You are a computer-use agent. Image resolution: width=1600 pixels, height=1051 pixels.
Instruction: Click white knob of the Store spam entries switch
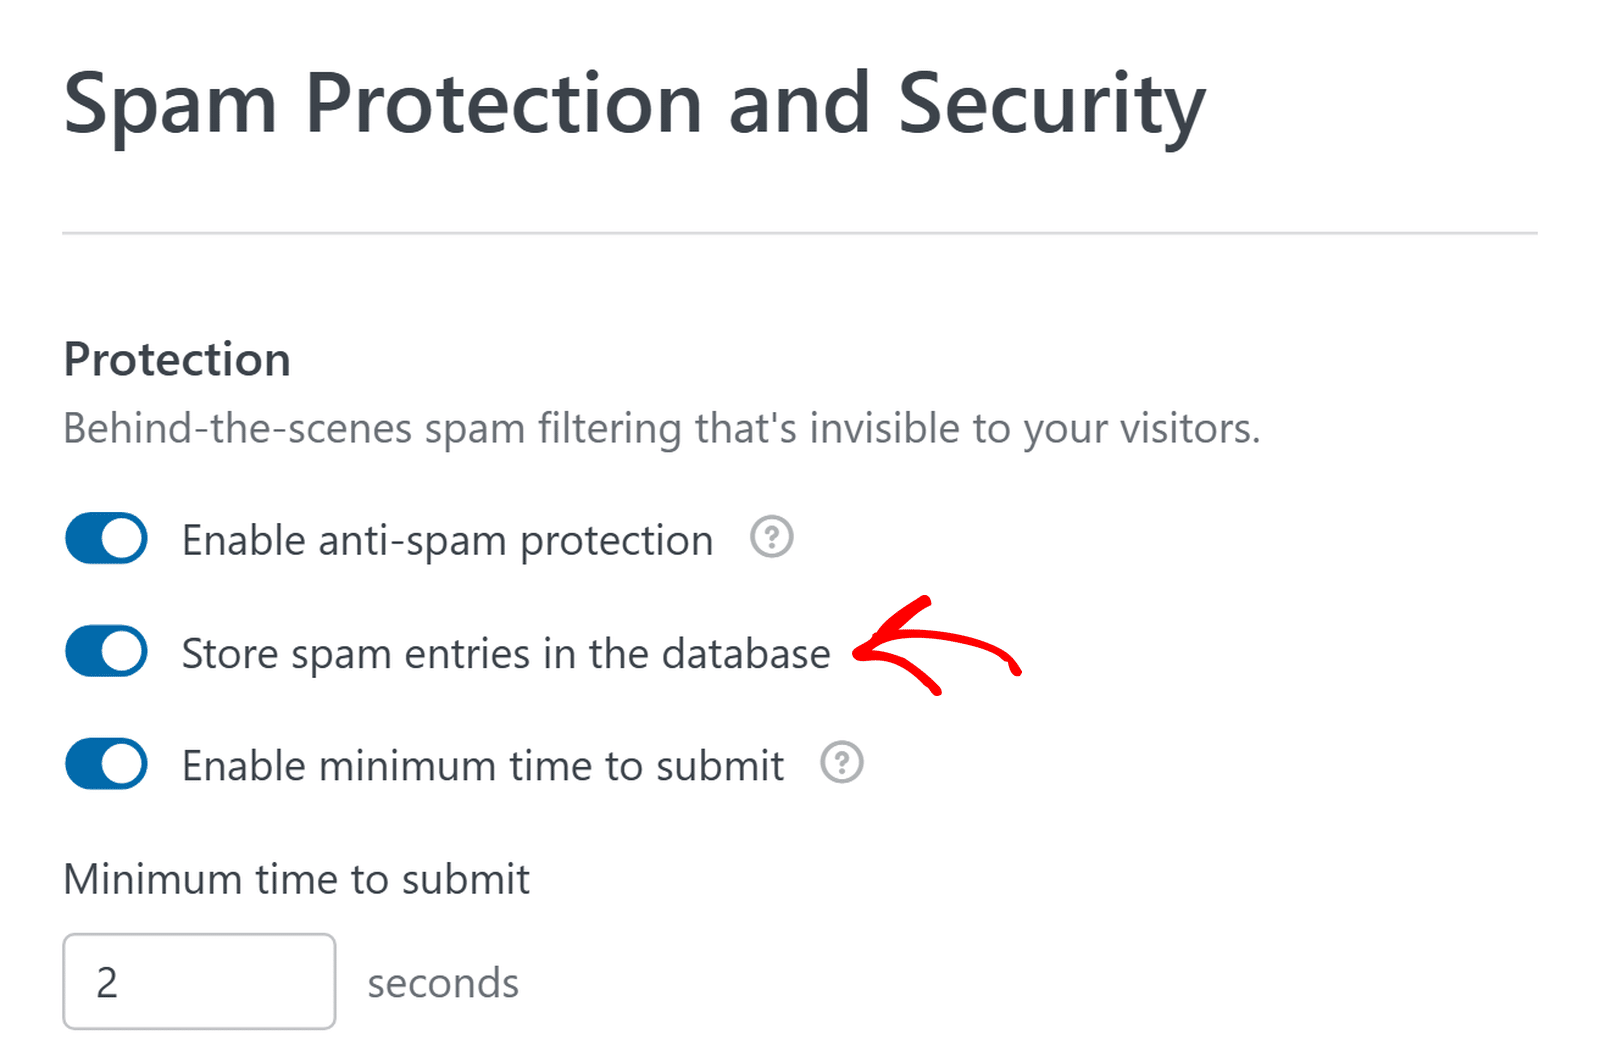(x=122, y=651)
